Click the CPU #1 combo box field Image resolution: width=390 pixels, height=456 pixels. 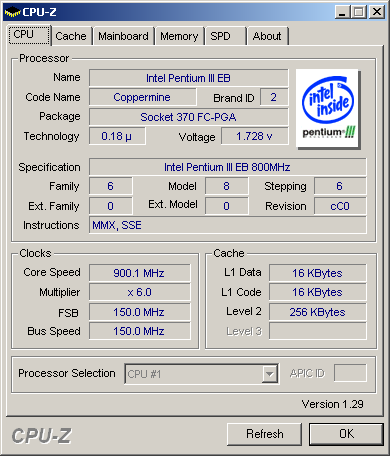[201, 374]
